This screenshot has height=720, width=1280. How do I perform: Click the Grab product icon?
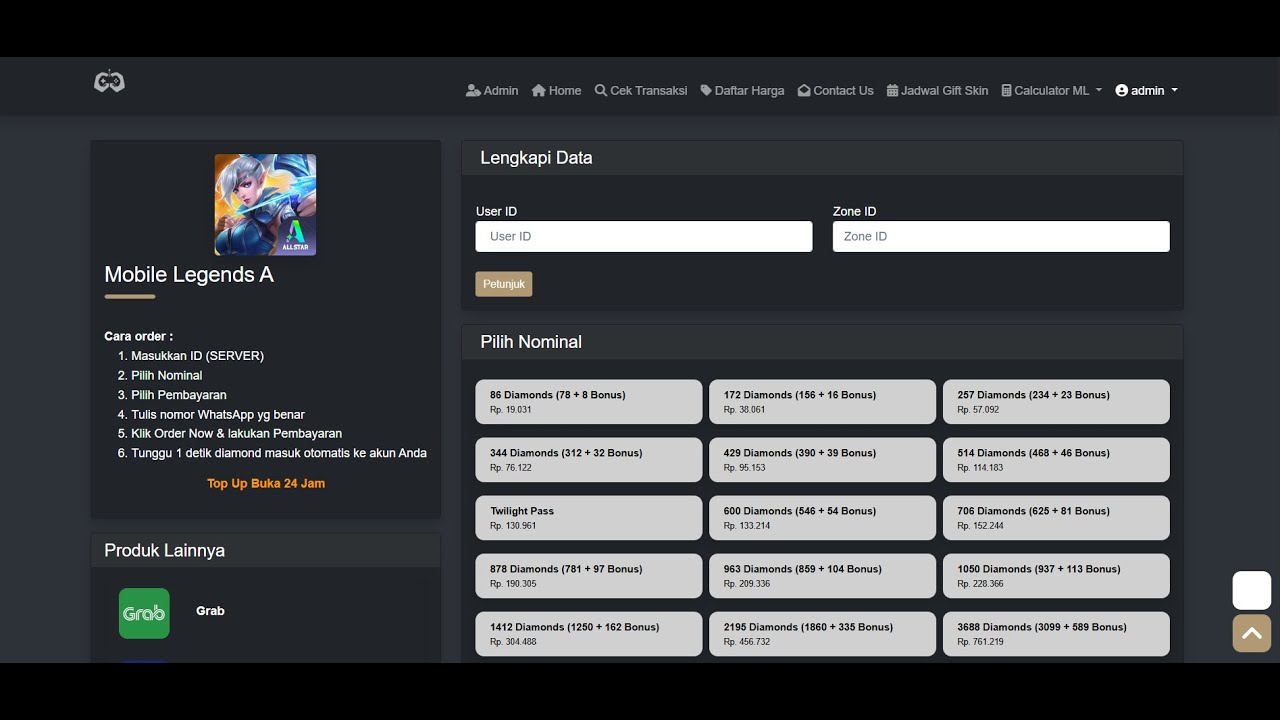pos(144,613)
